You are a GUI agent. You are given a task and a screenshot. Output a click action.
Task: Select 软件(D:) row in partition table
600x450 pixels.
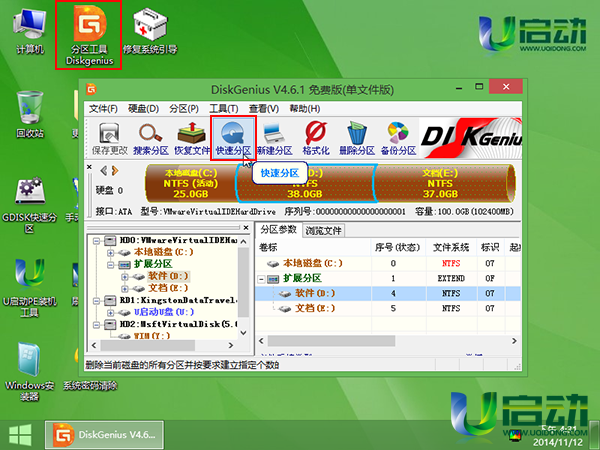(388, 293)
